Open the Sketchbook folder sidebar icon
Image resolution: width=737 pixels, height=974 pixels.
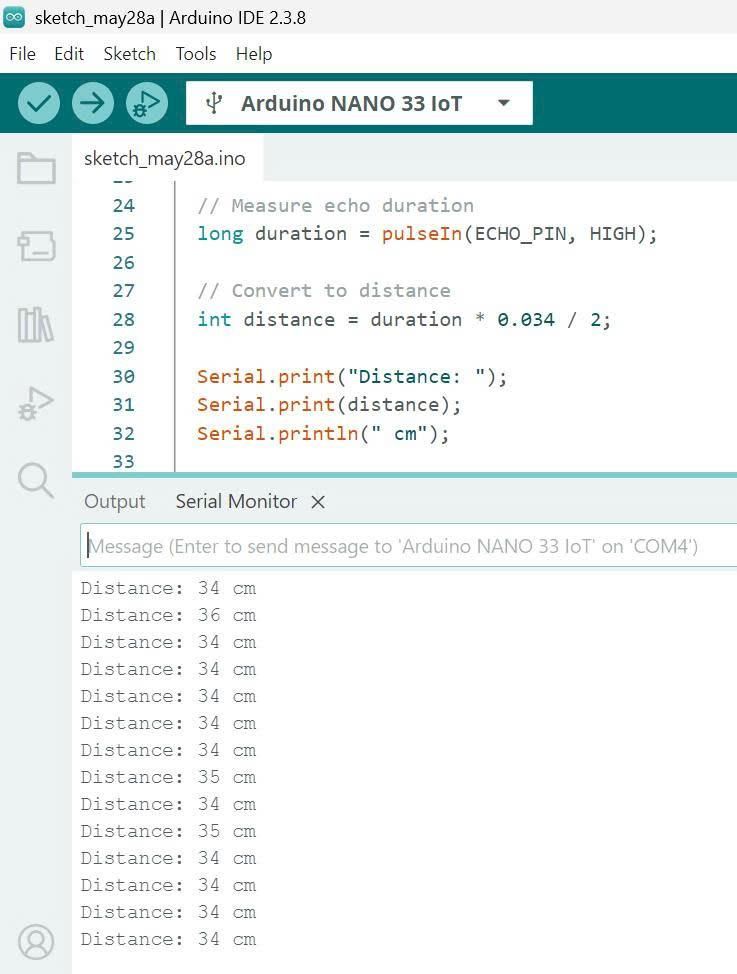click(x=36, y=168)
